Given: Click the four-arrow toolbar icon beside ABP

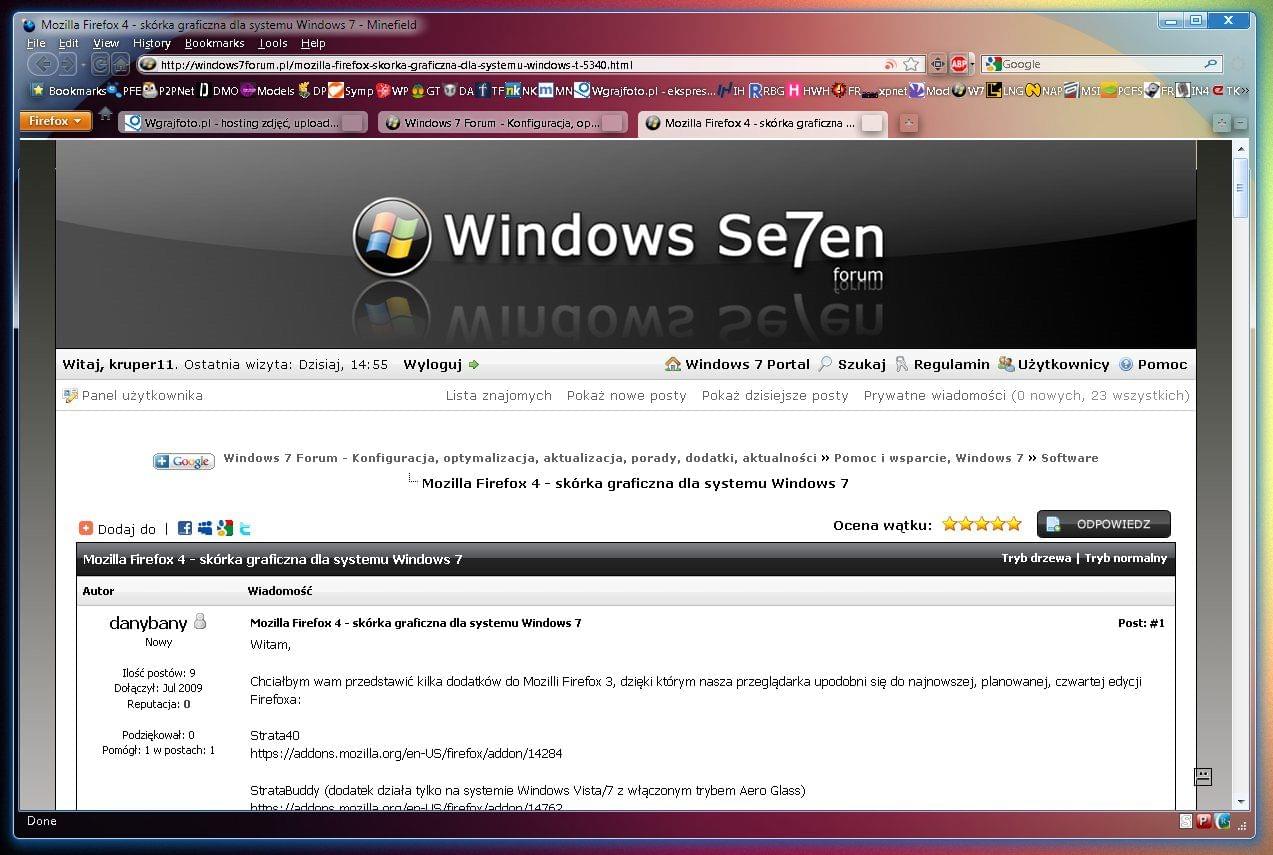Looking at the screenshot, I should (938, 64).
